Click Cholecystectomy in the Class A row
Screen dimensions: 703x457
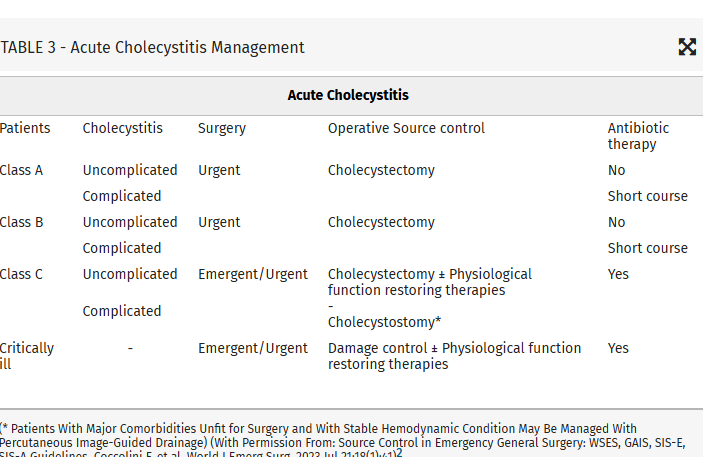[381, 170]
